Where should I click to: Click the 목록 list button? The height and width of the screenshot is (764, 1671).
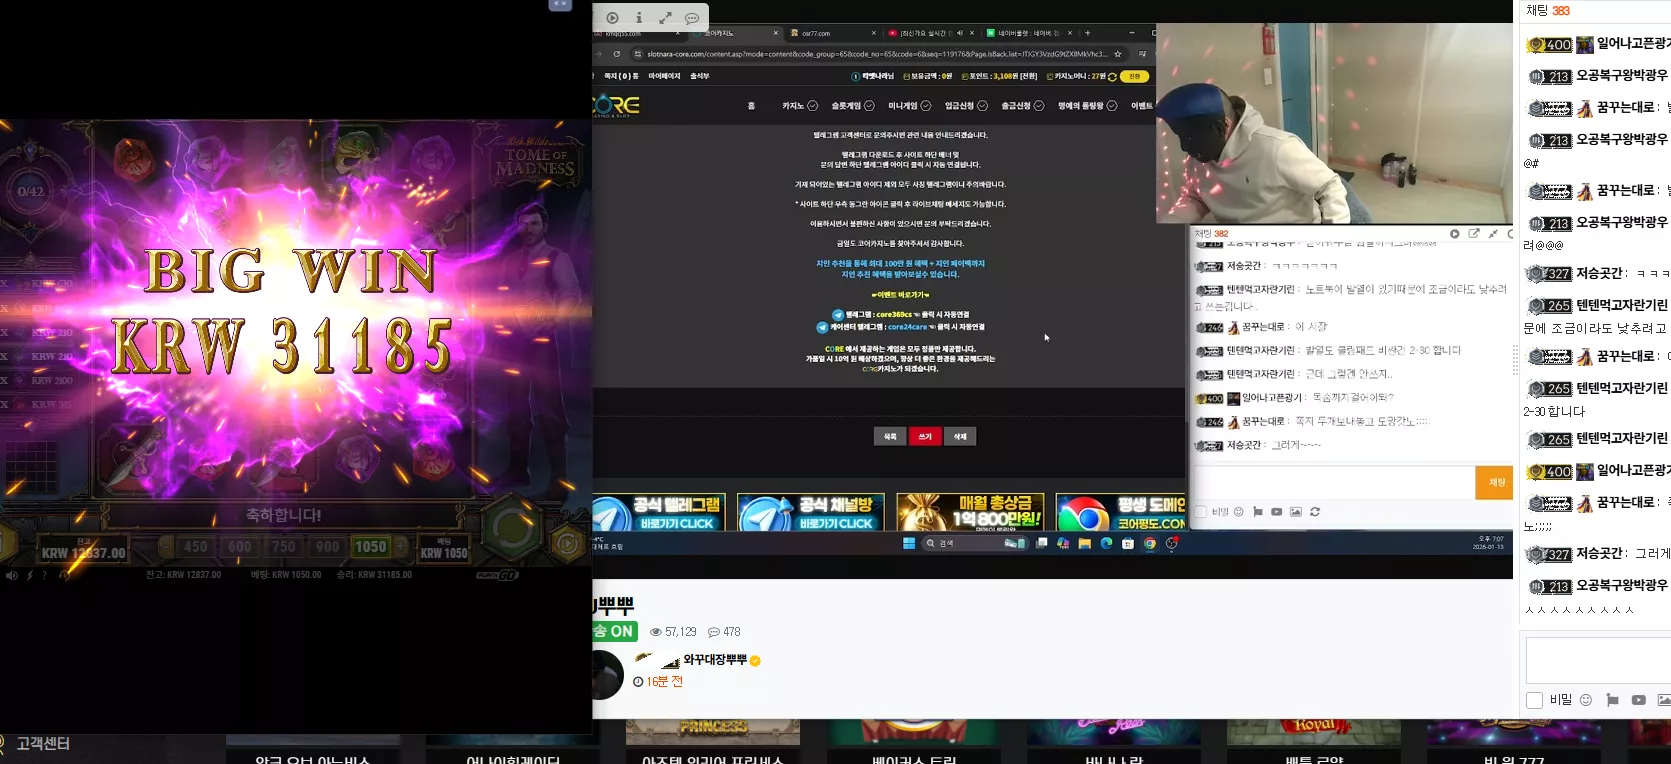890,436
